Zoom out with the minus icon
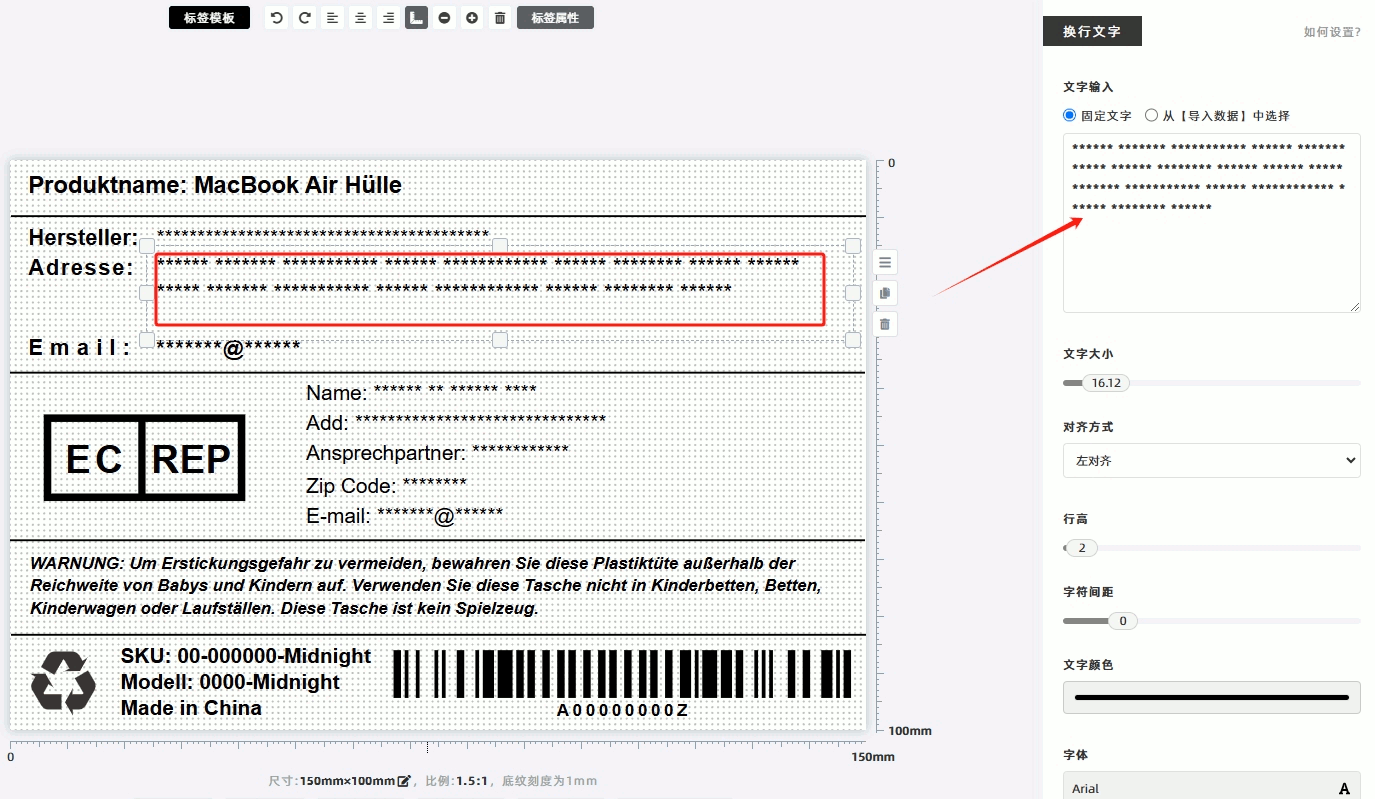Image resolution: width=1375 pixels, height=799 pixels. tap(444, 18)
